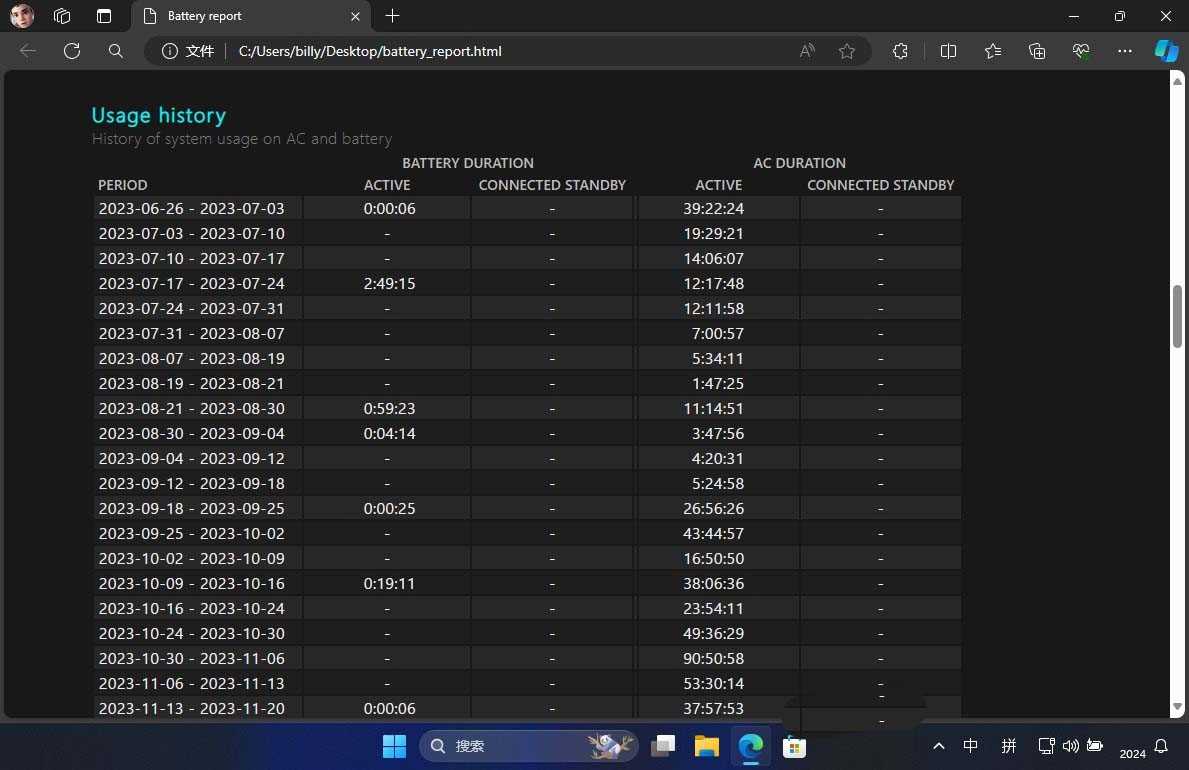Open the Collections icon in toolbar
Image resolution: width=1189 pixels, height=770 pixels.
1037,51
